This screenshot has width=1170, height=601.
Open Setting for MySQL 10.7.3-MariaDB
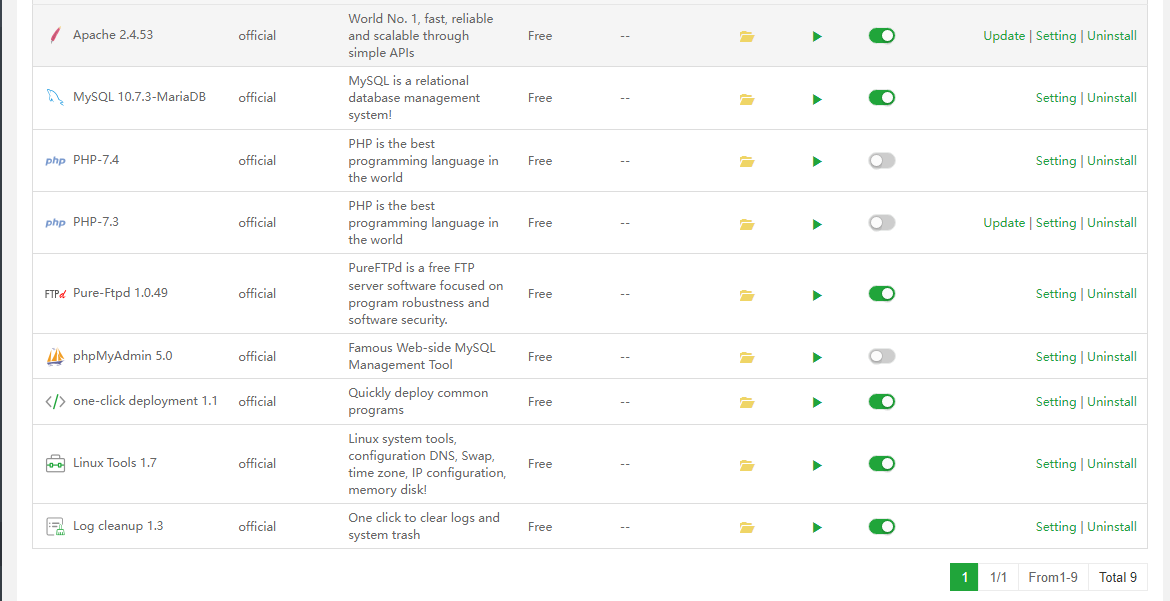pyautogui.click(x=1056, y=98)
